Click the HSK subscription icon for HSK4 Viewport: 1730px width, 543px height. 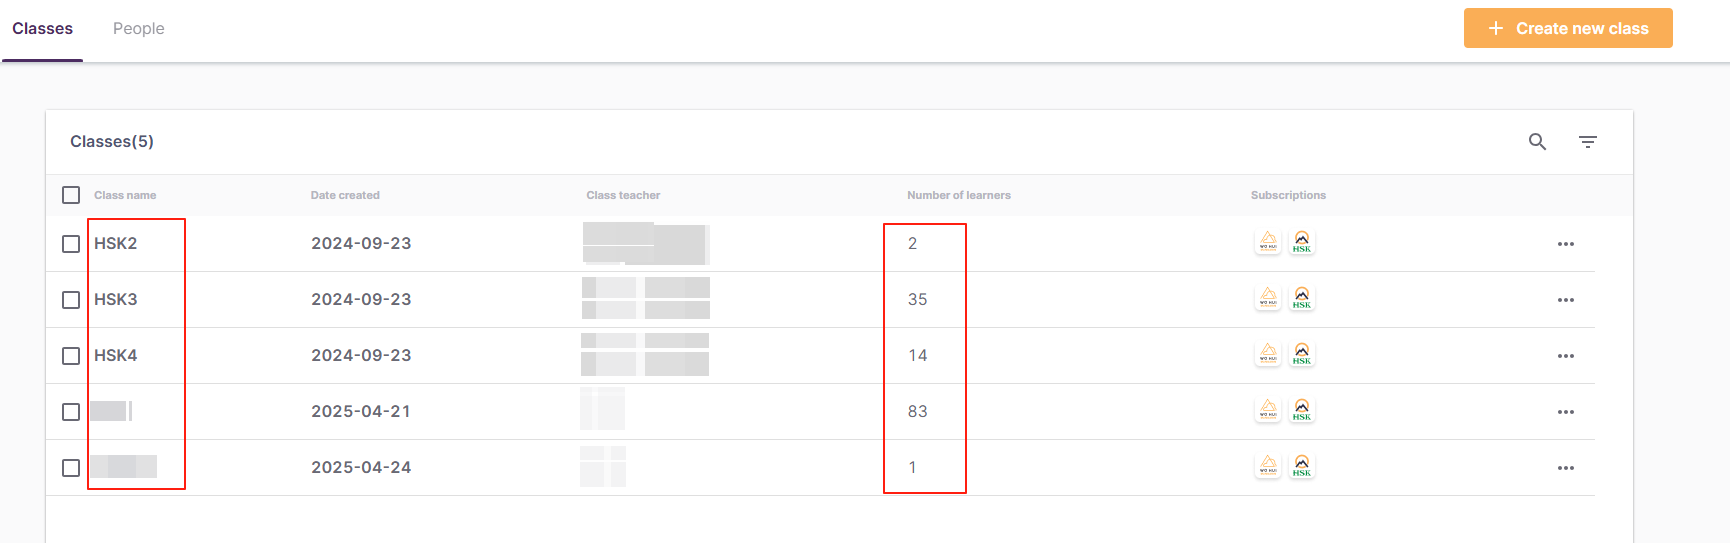[x=1301, y=354]
